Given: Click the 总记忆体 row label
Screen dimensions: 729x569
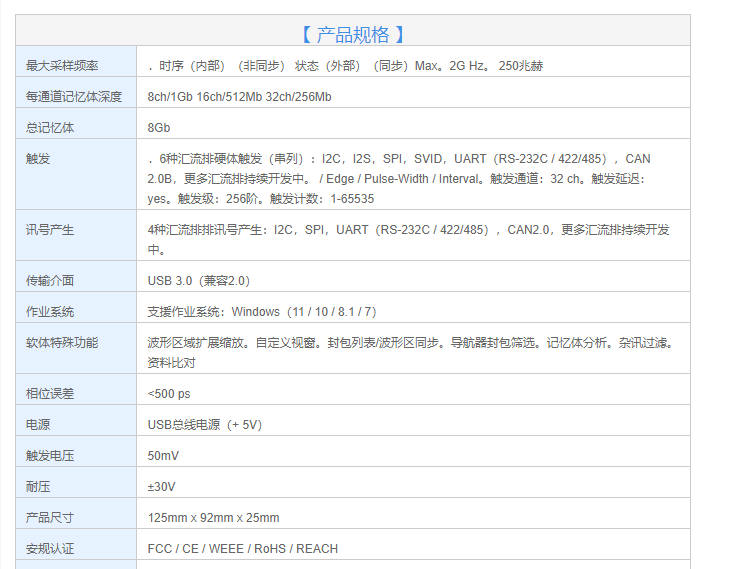Looking at the screenshot, I should pos(50,128).
